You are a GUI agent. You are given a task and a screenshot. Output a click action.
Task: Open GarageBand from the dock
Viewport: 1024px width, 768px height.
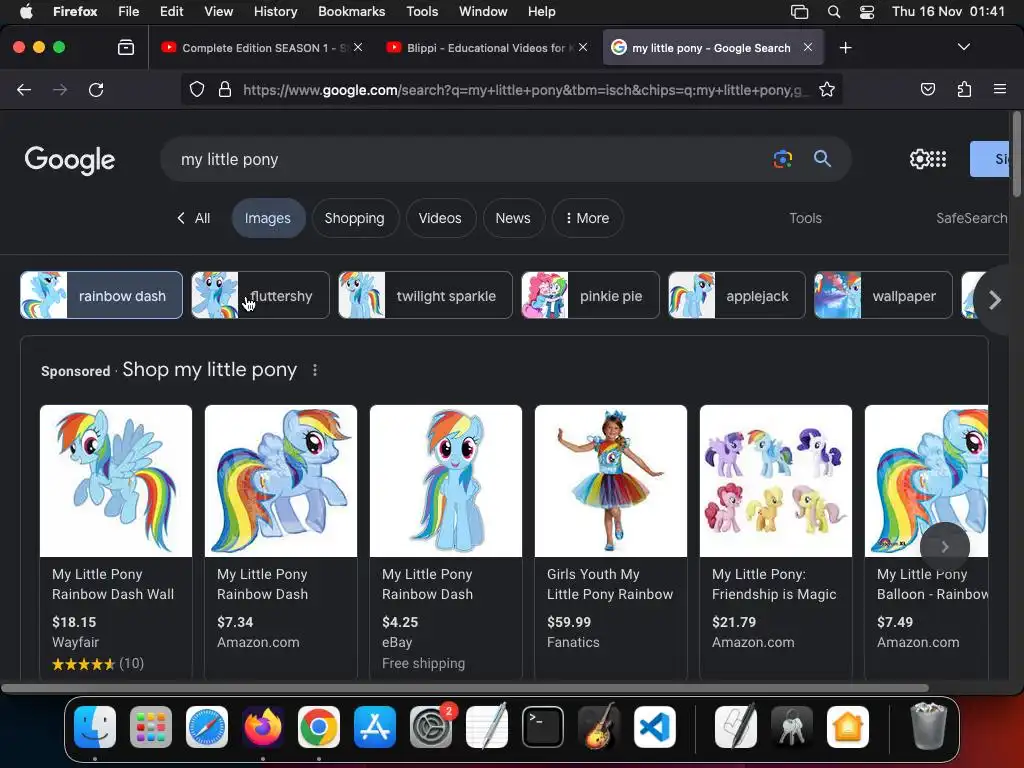tap(599, 727)
